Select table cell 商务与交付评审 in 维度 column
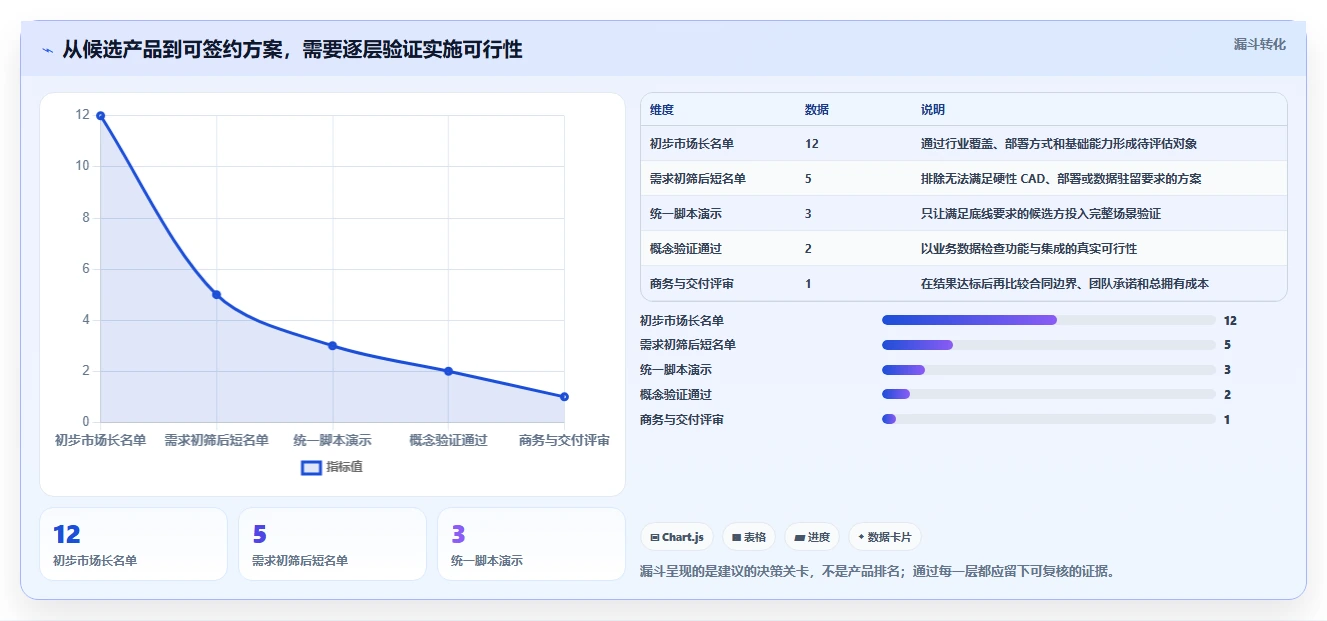The height and width of the screenshot is (621, 1327). pyautogui.click(x=691, y=284)
